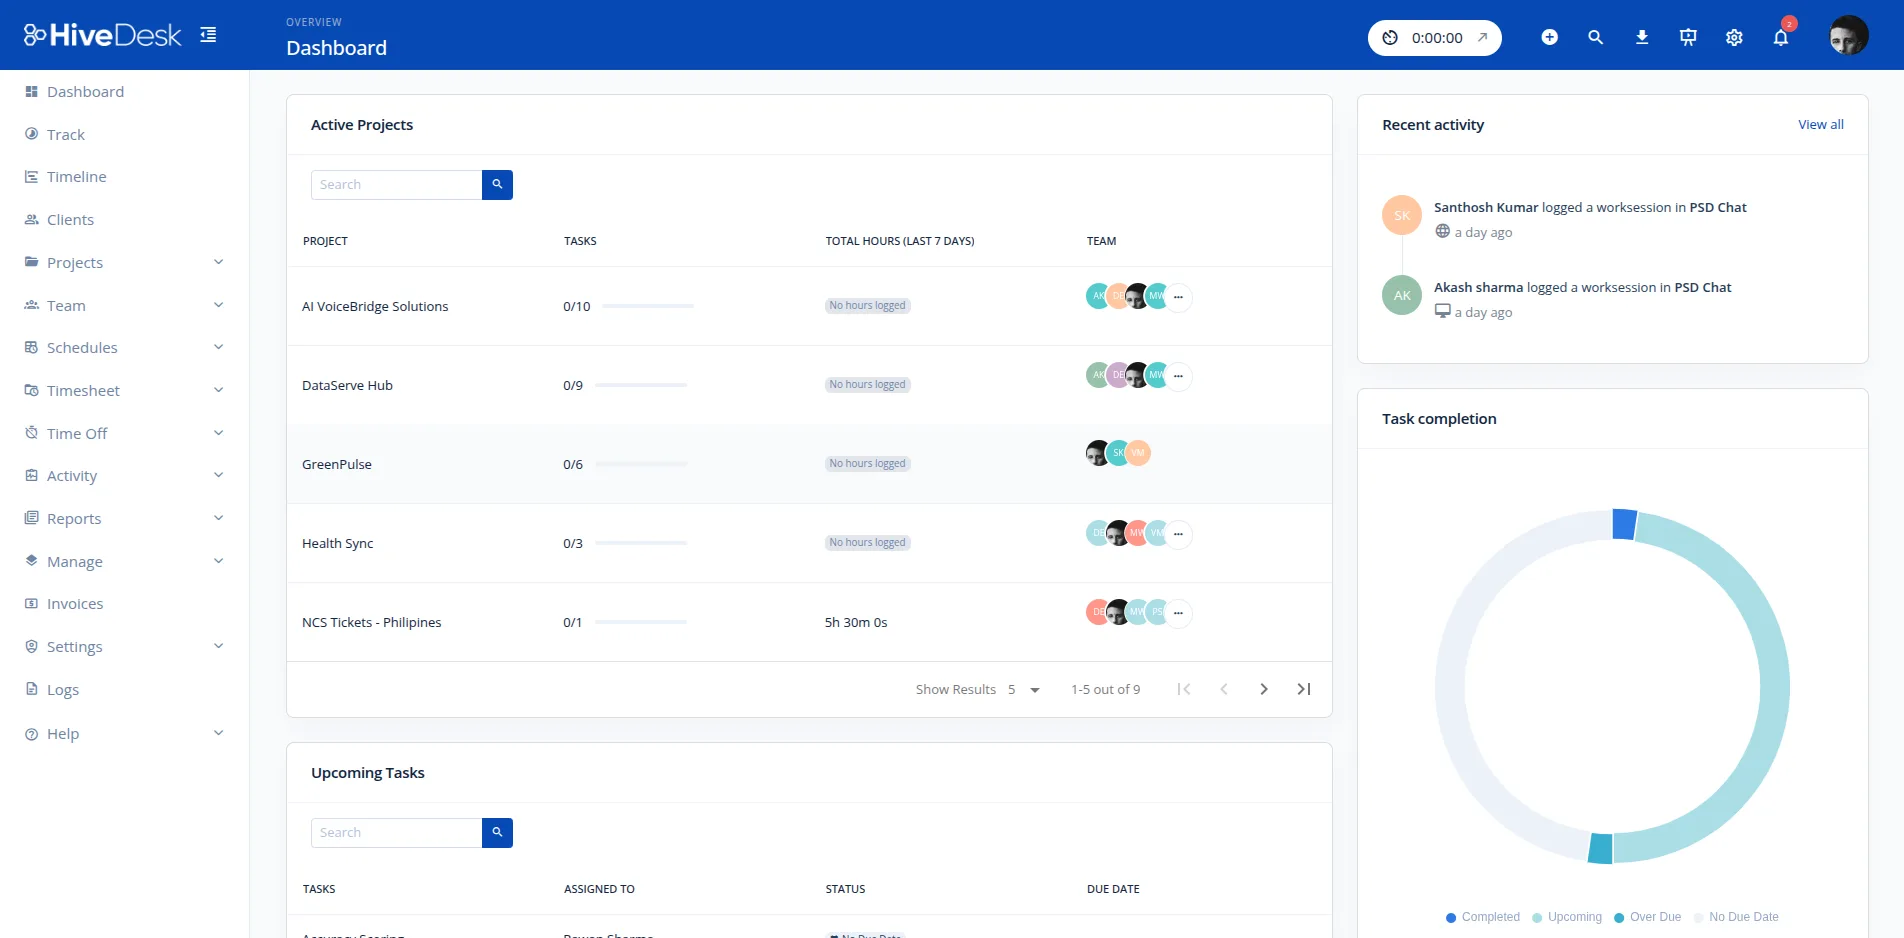Viewport: 1904px width, 938px height.
Task: Open the settings gear in the top bar
Action: tap(1734, 37)
